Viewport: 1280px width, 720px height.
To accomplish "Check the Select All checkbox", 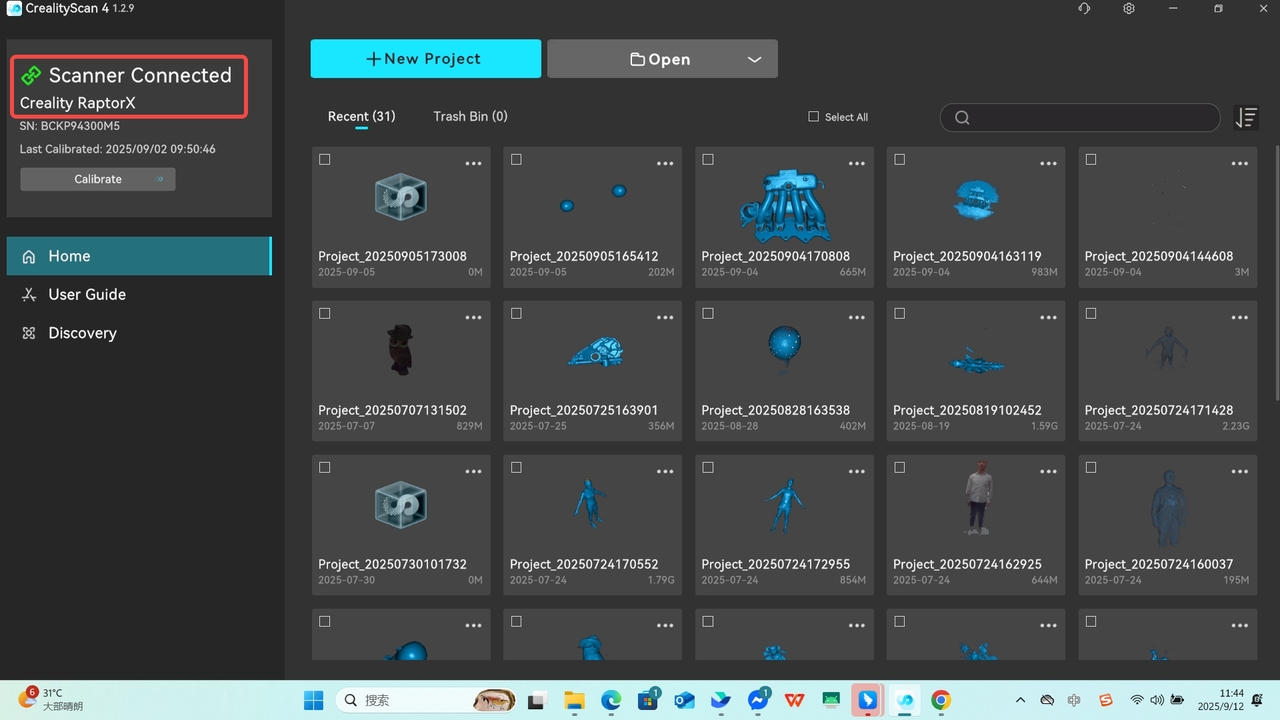I will 813,117.
